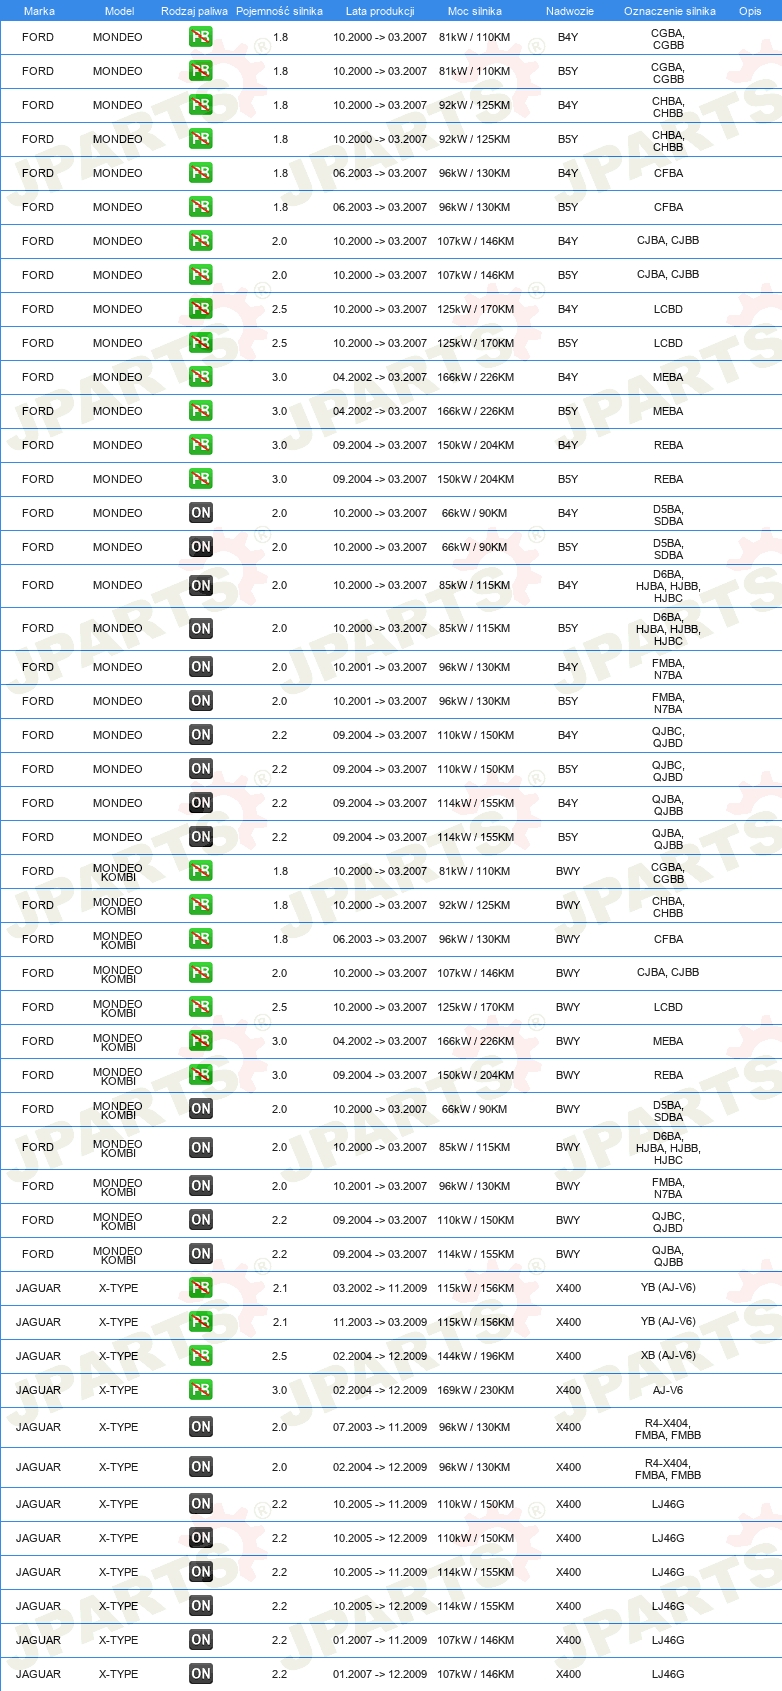Click the Pojemność silnika column header
The height and width of the screenshot is (1691, 782).
point(279,11)
